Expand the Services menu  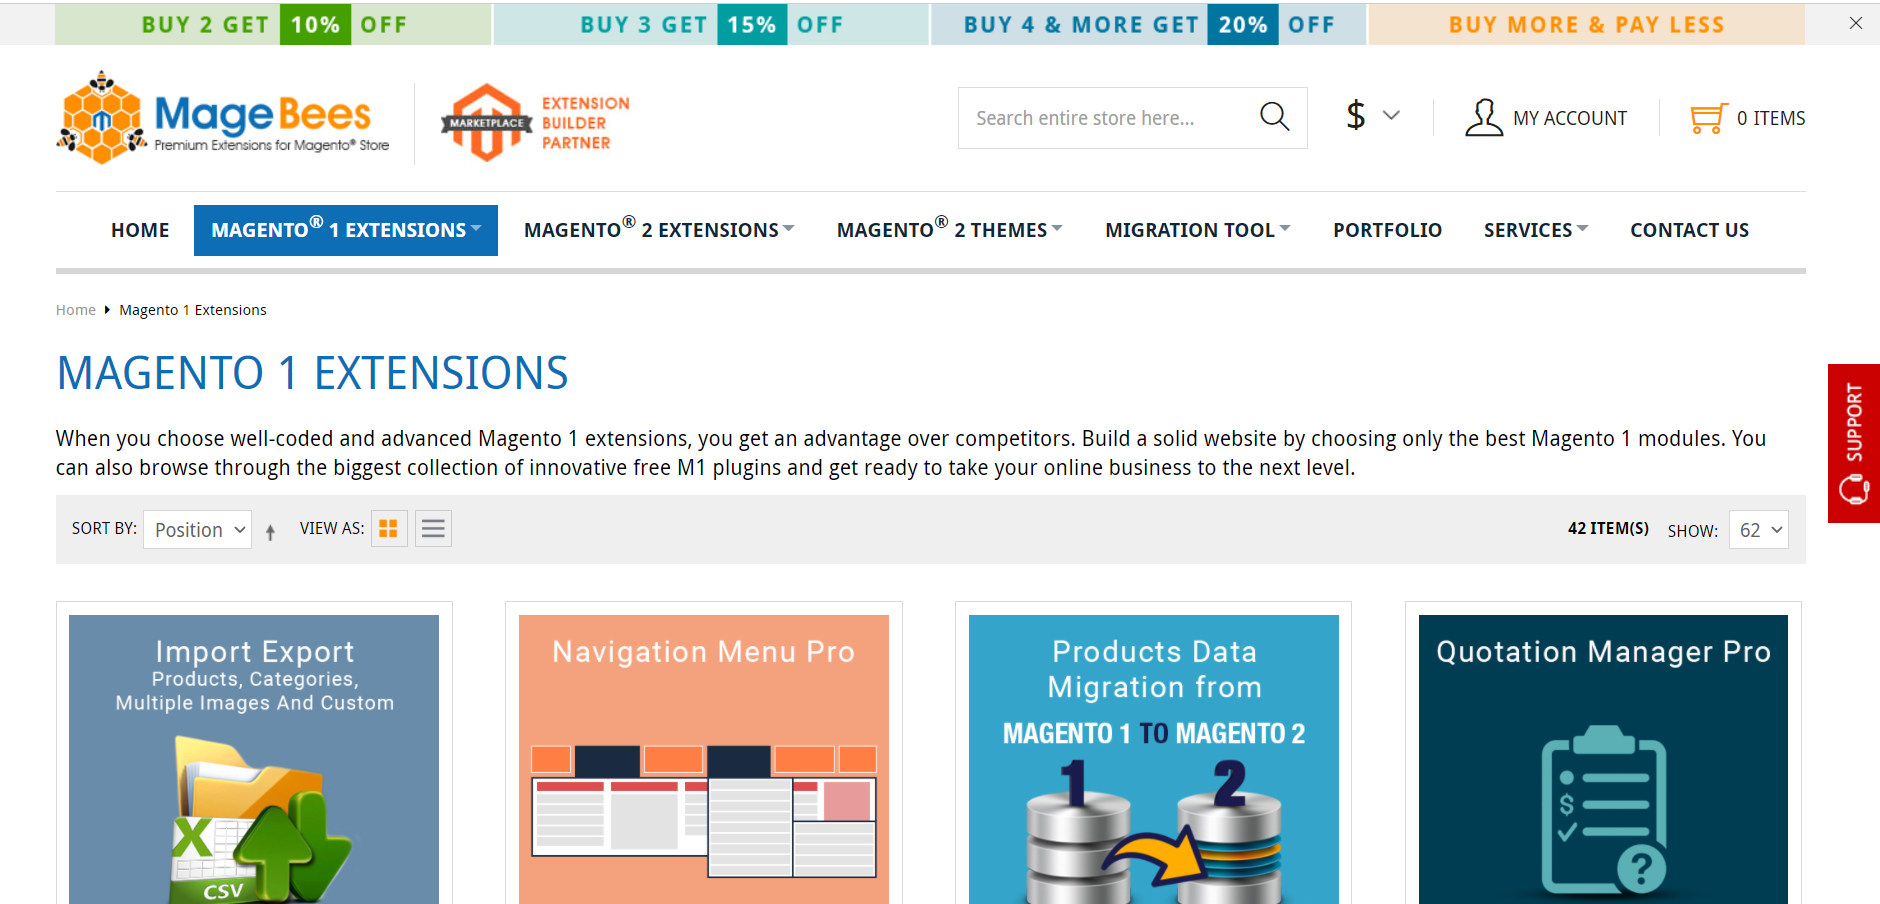coord(1536,230)
